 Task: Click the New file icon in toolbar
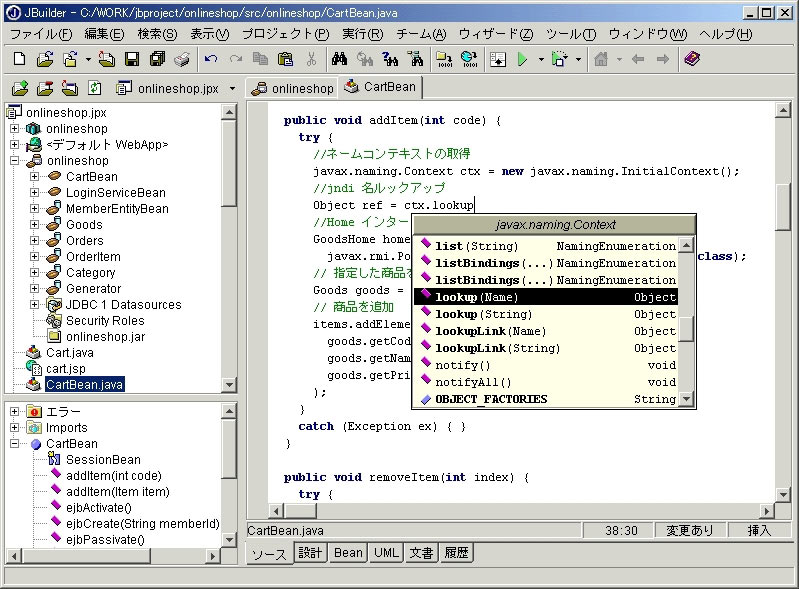[20, 59]
